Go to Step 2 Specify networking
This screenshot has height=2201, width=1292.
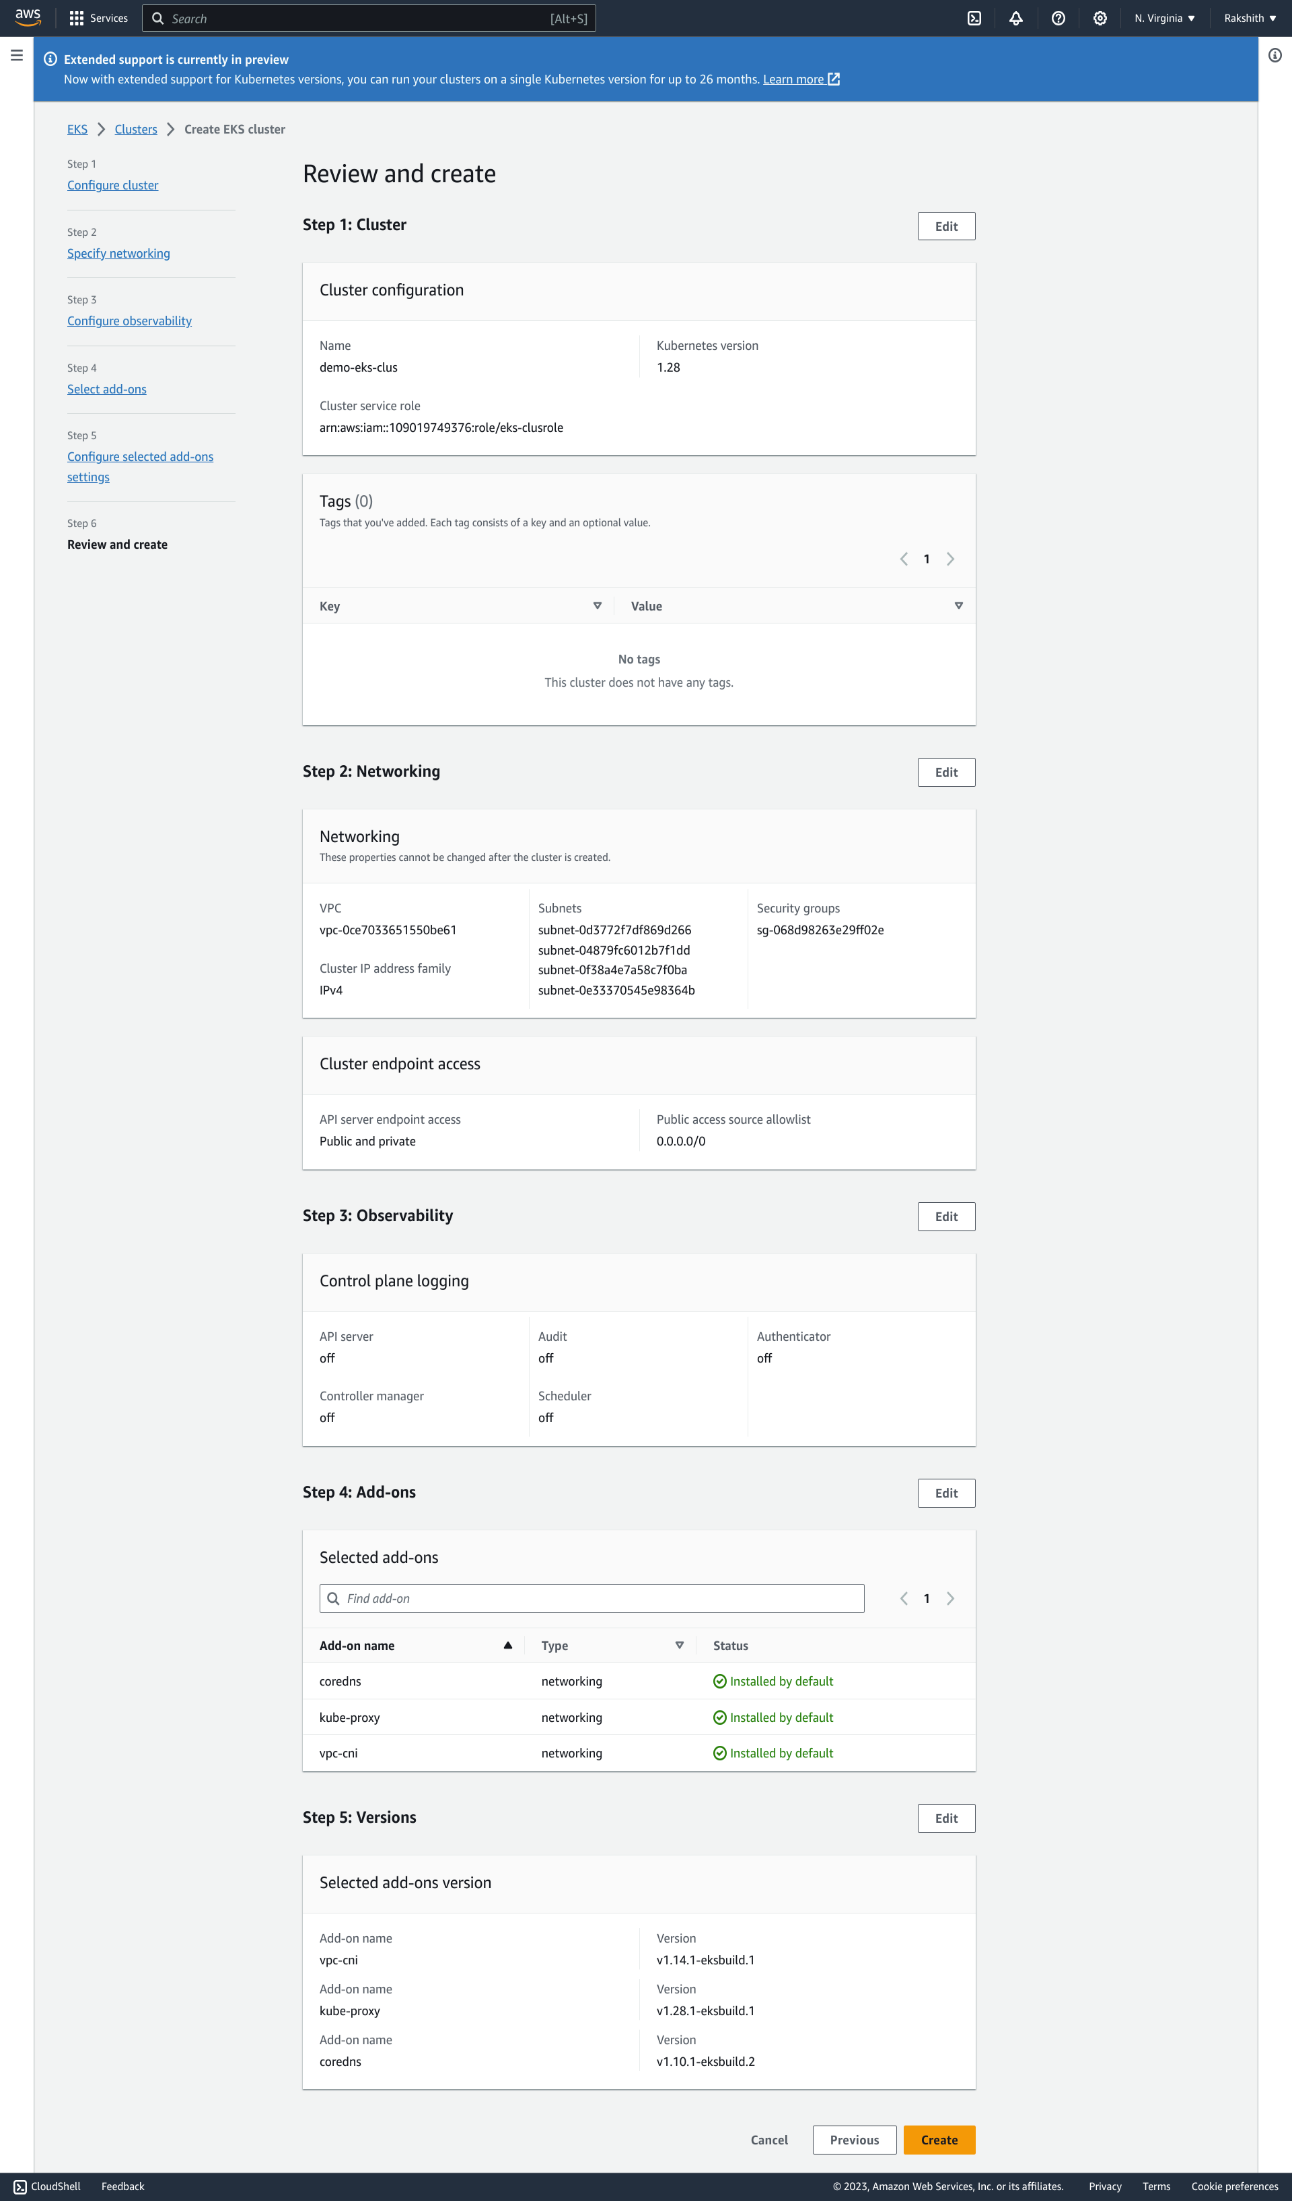(x=119, y=253)
